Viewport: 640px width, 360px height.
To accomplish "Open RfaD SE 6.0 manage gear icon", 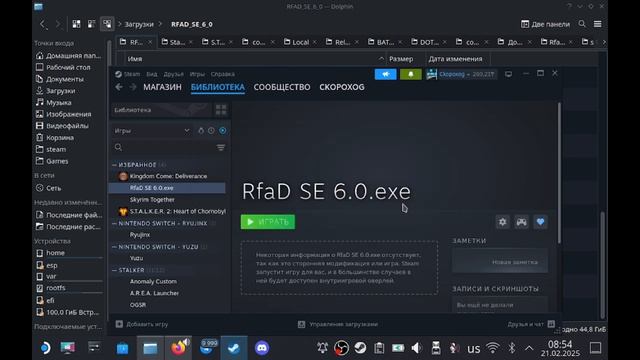I will (x=502, y=222).
